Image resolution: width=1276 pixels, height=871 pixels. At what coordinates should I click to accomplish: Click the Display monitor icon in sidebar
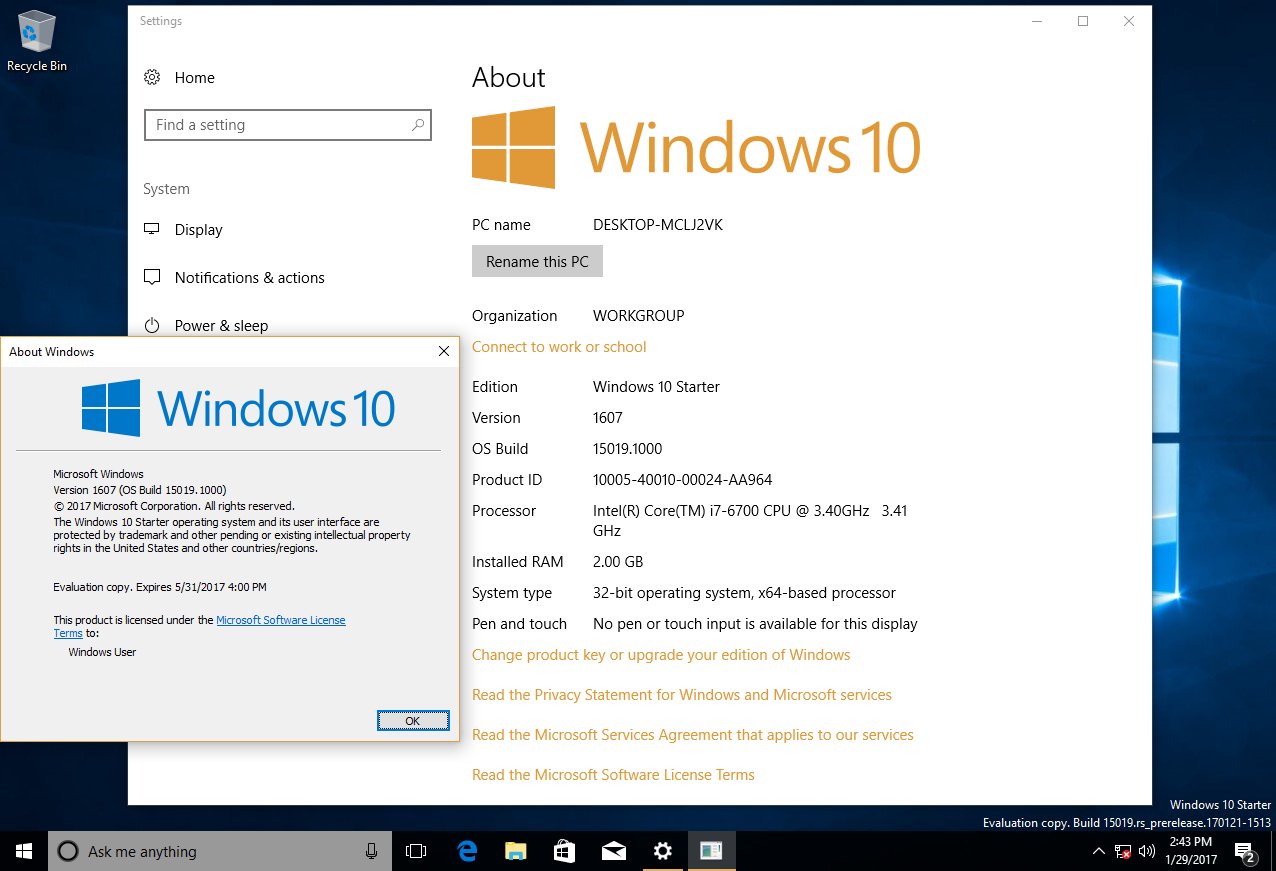point(152,229)
